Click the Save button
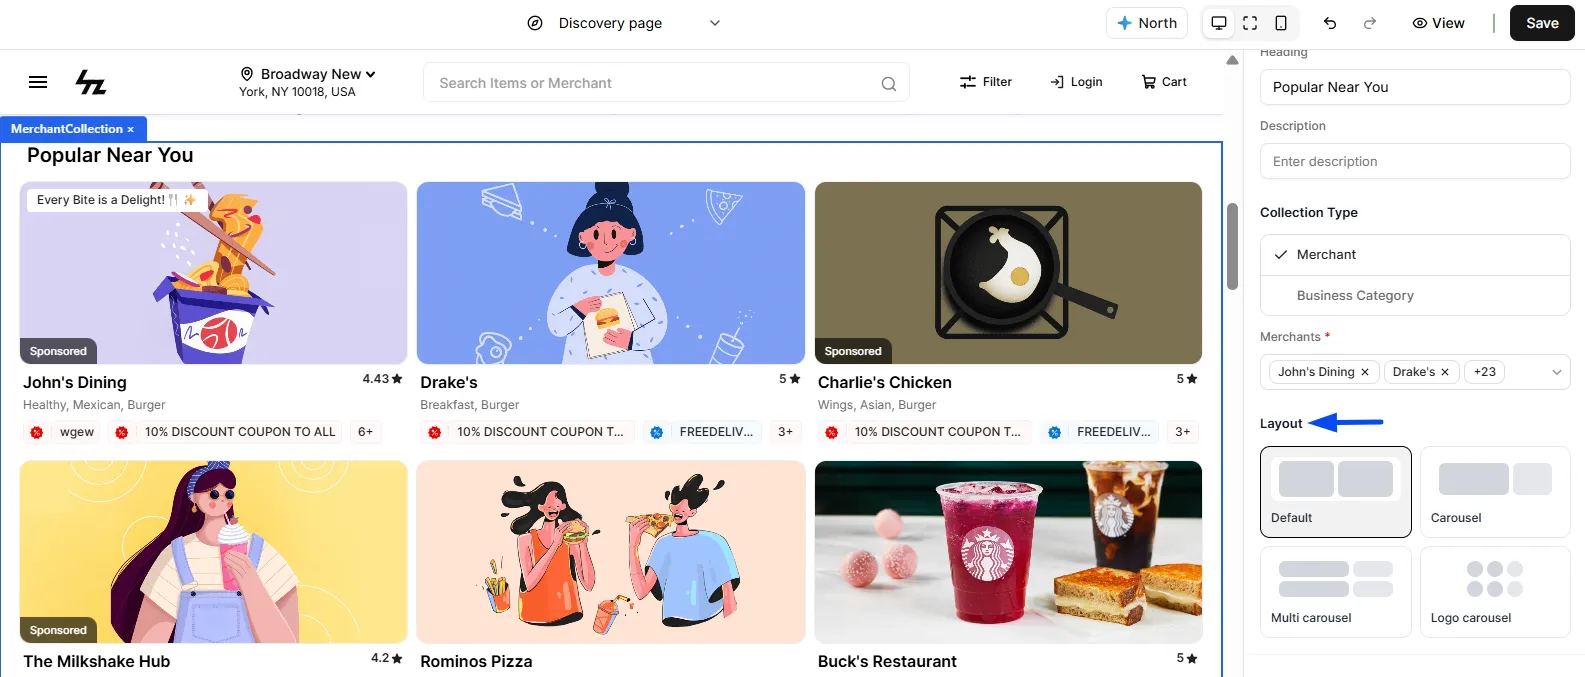The width and height of the screenshot is (1585, 677). click(x=1542, y=23)
